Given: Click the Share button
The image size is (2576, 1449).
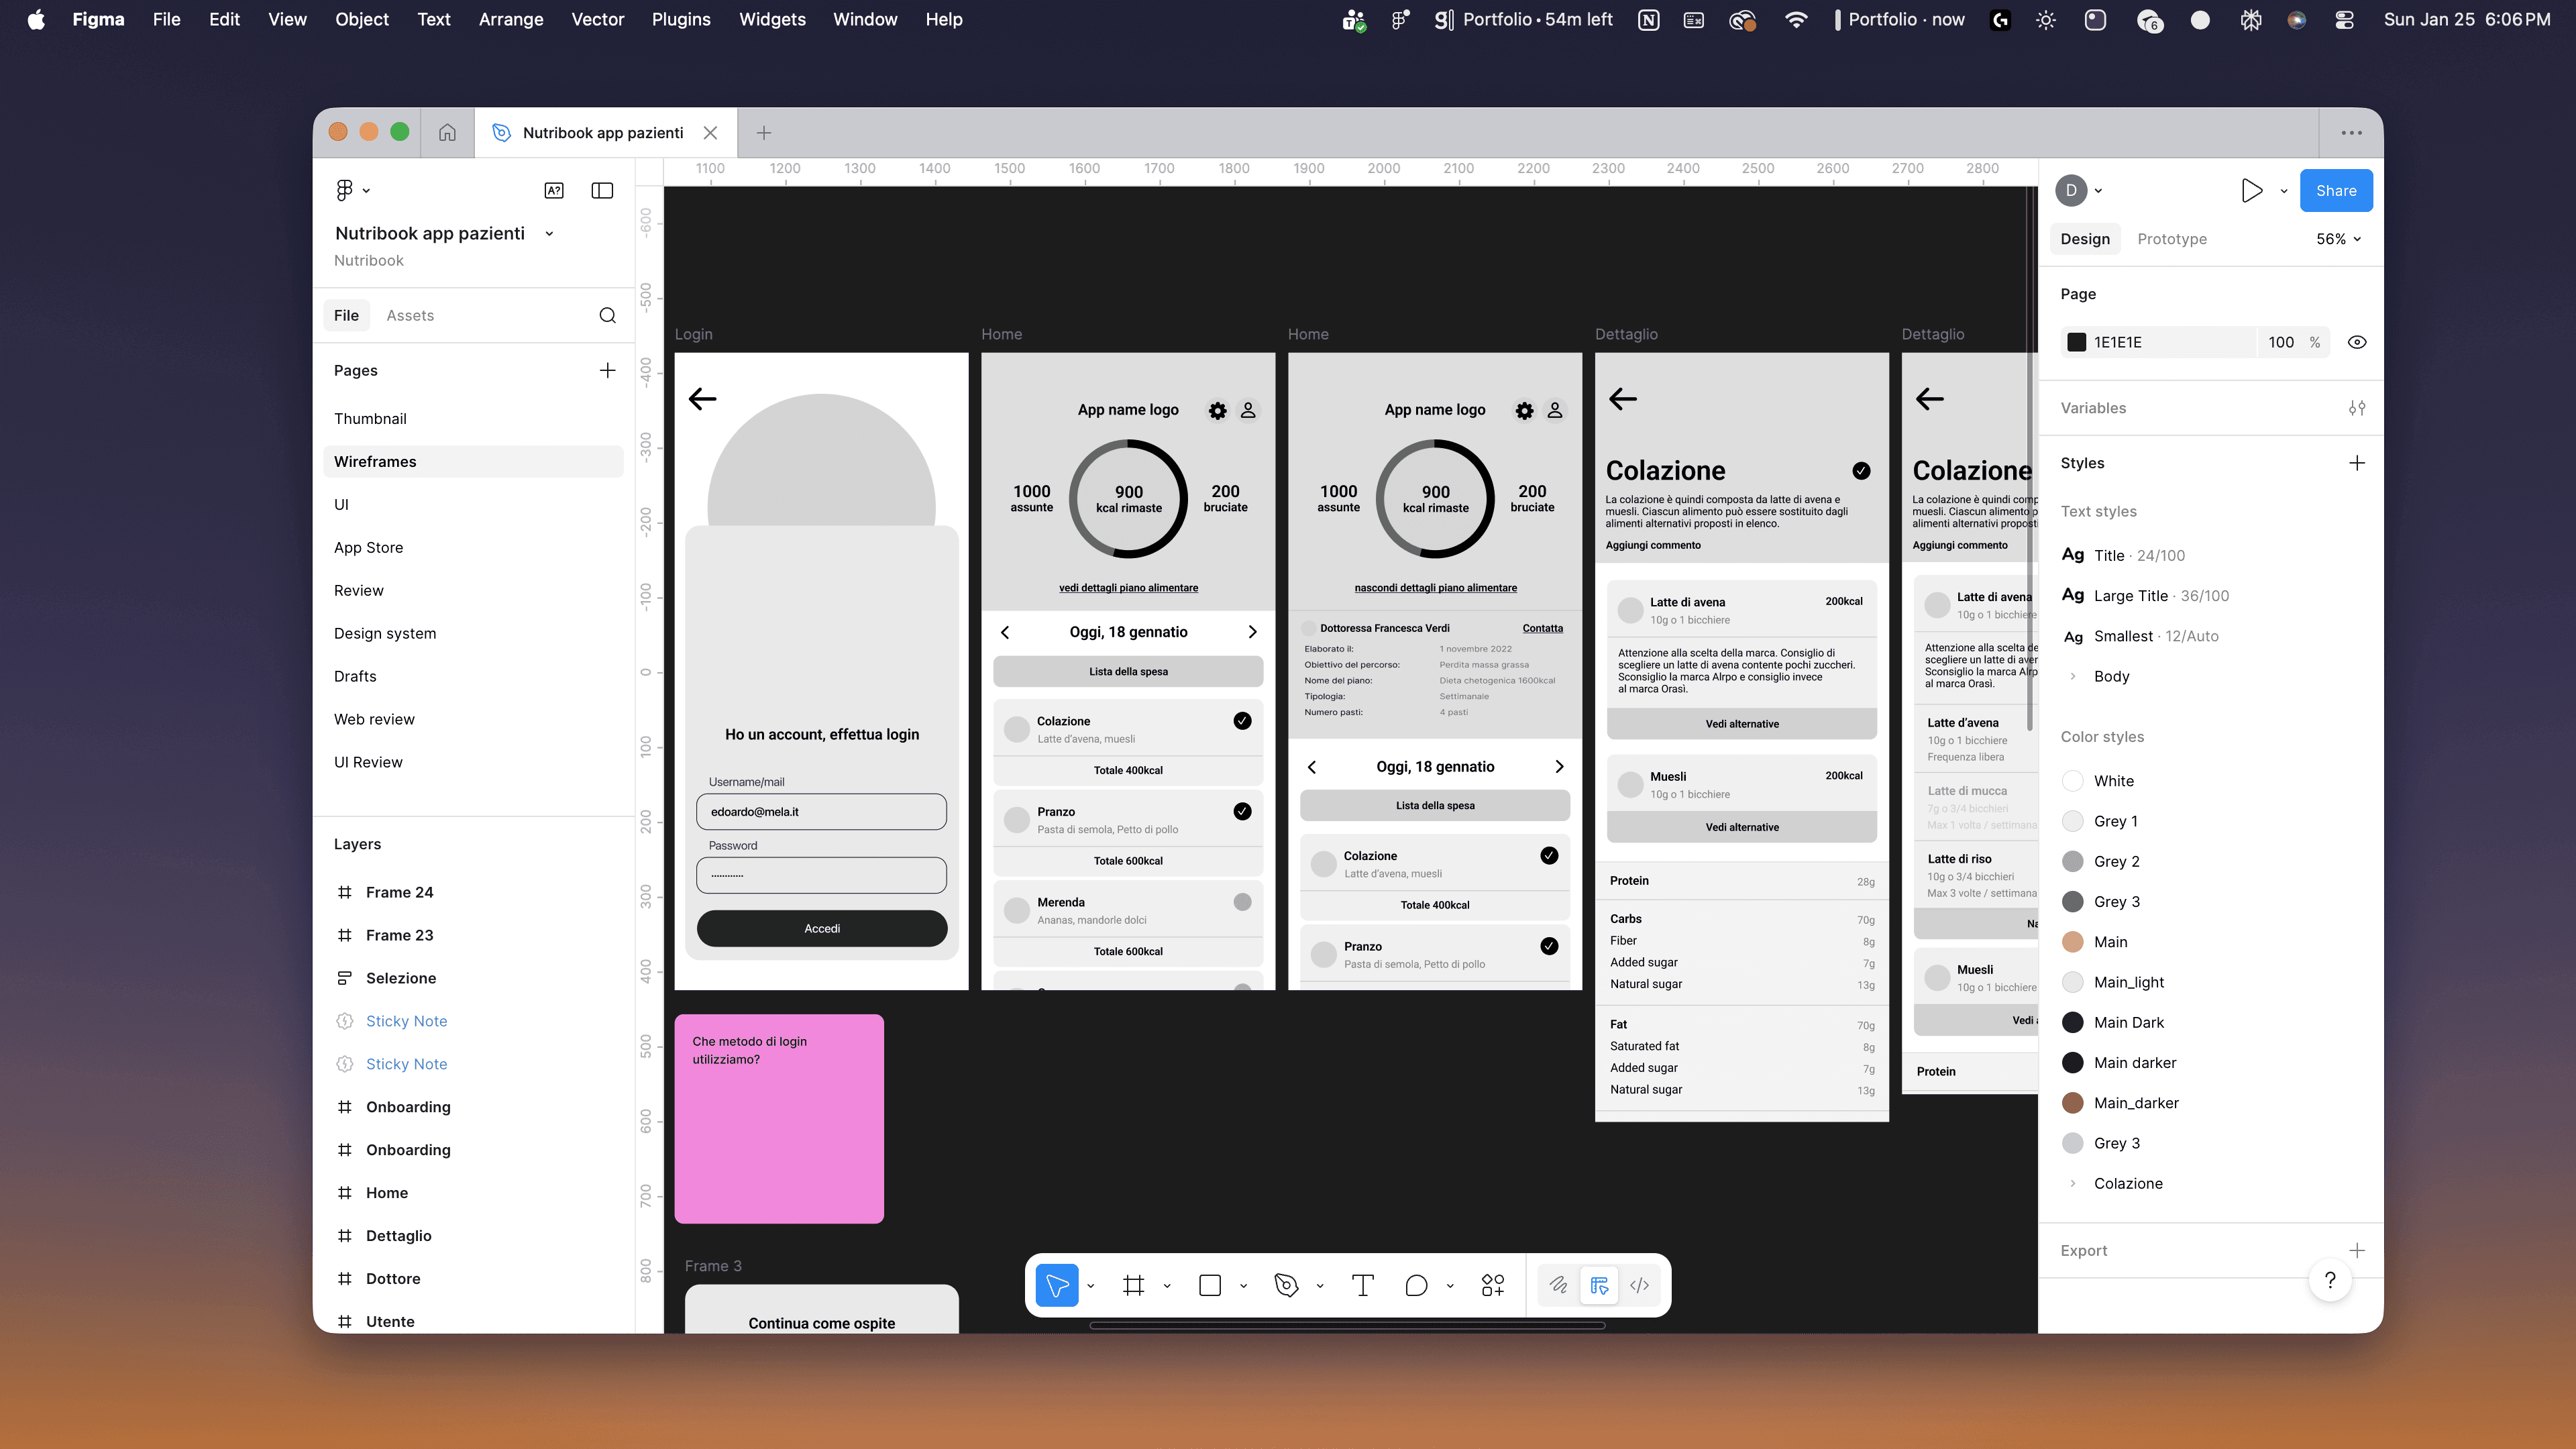Looking at the screenshot, I should pyautogui.click(x=2335, y=191).
